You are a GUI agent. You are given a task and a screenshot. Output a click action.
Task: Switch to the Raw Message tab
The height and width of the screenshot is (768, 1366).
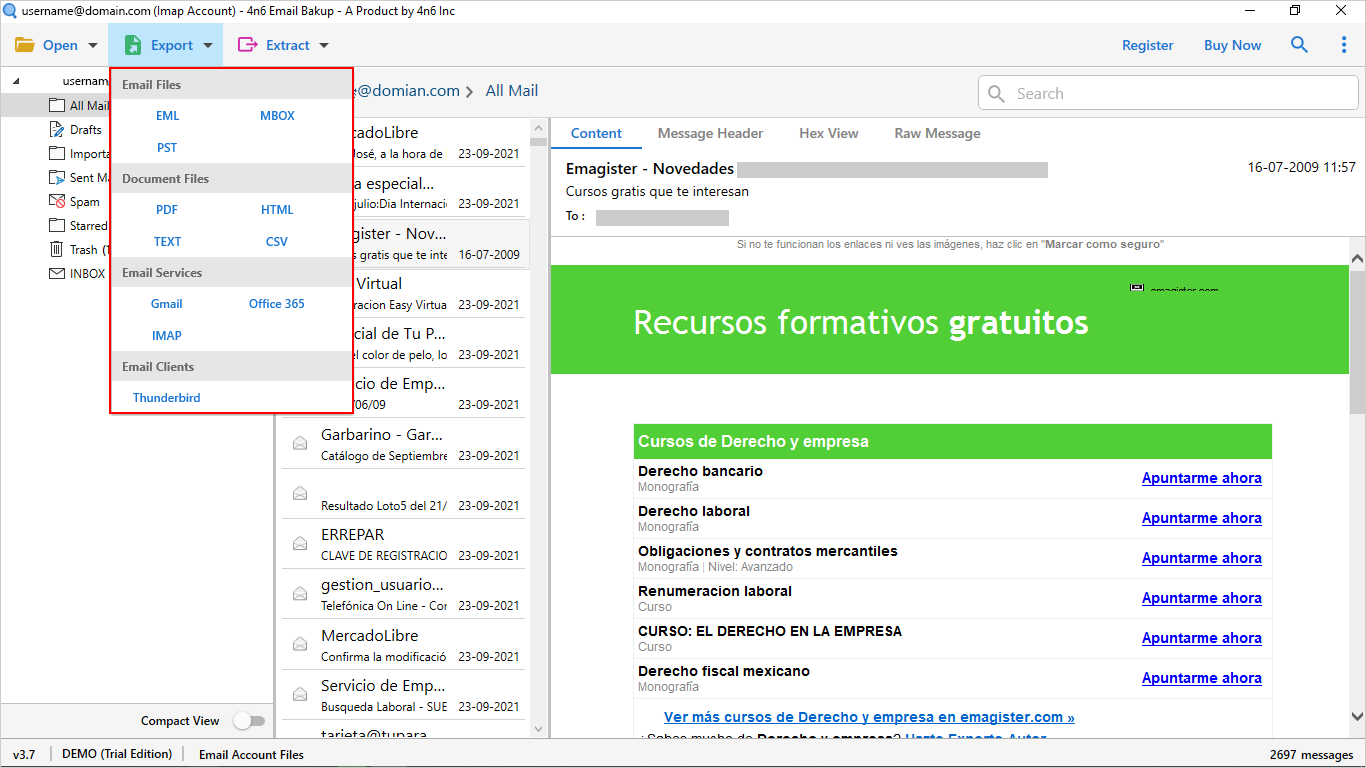click(937, 134)
